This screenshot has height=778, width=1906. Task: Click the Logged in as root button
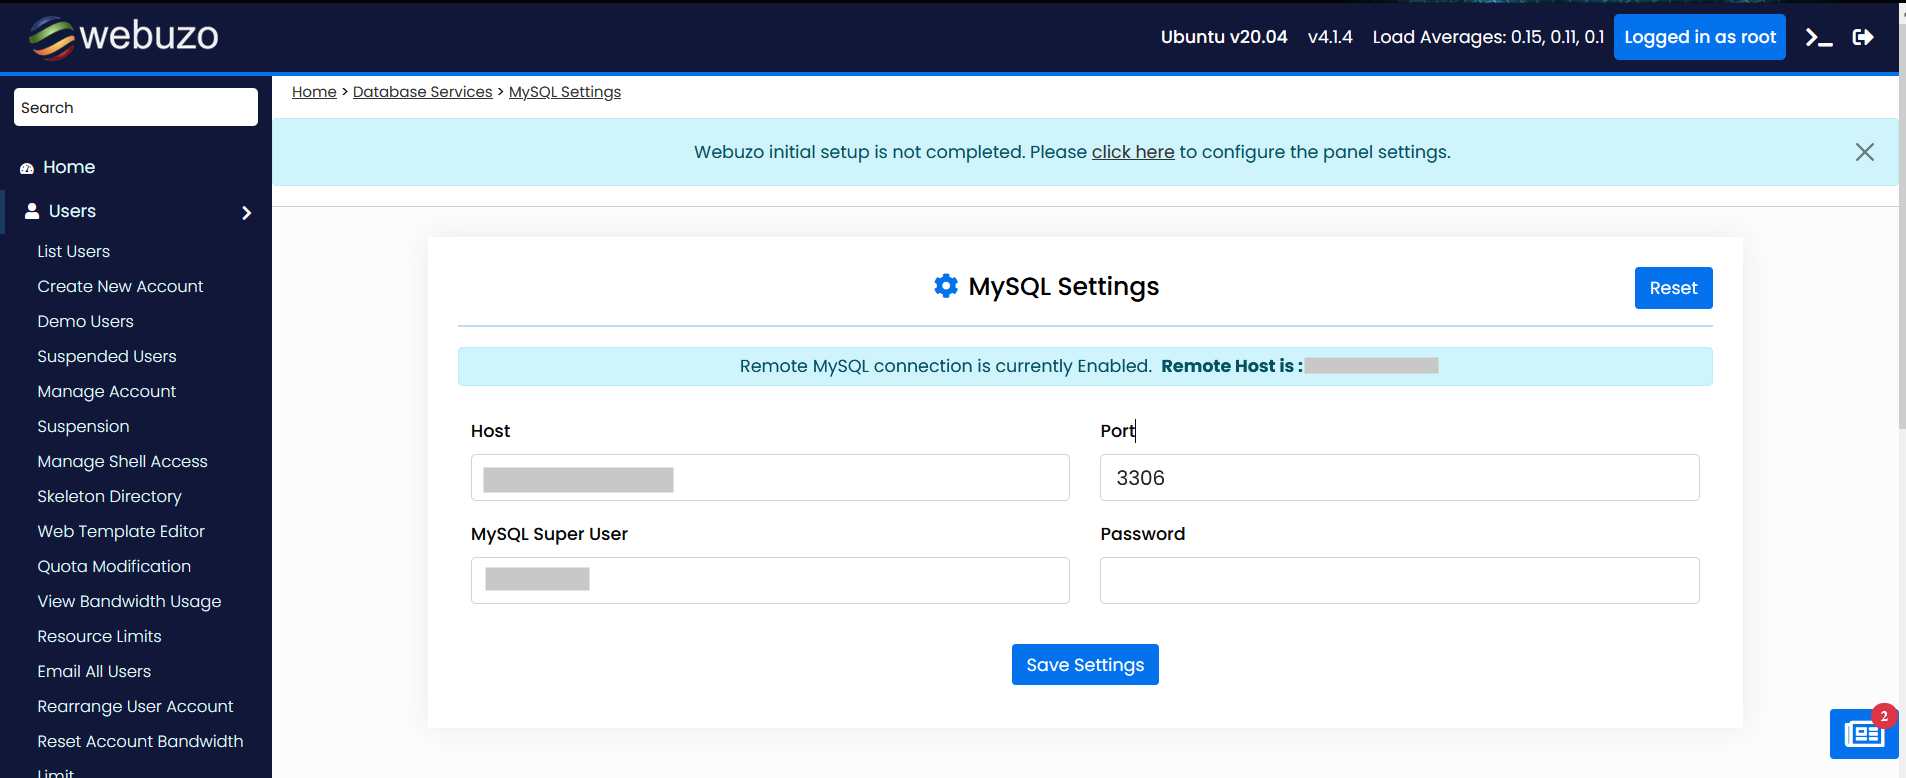tap(1699, 38)
